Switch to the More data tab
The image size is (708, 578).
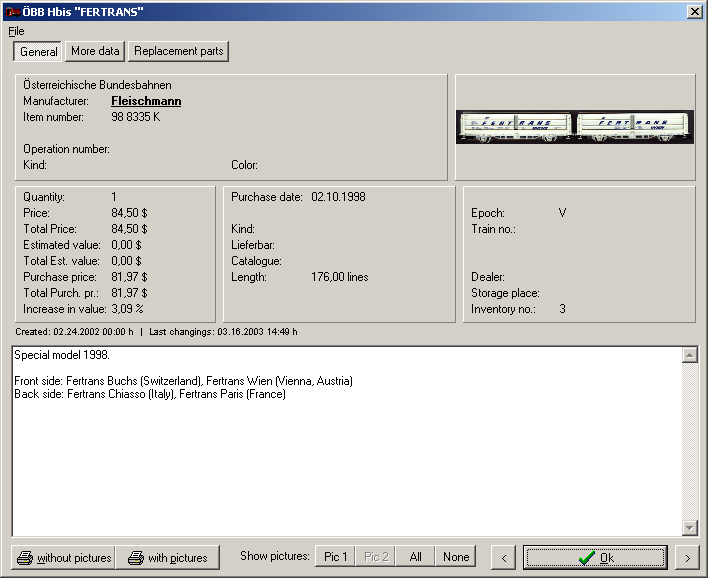[x=95, y=51]
